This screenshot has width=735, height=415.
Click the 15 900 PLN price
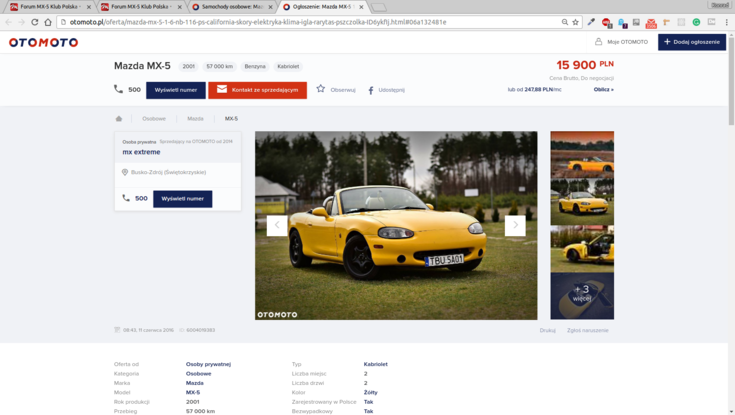pos(585,65)
